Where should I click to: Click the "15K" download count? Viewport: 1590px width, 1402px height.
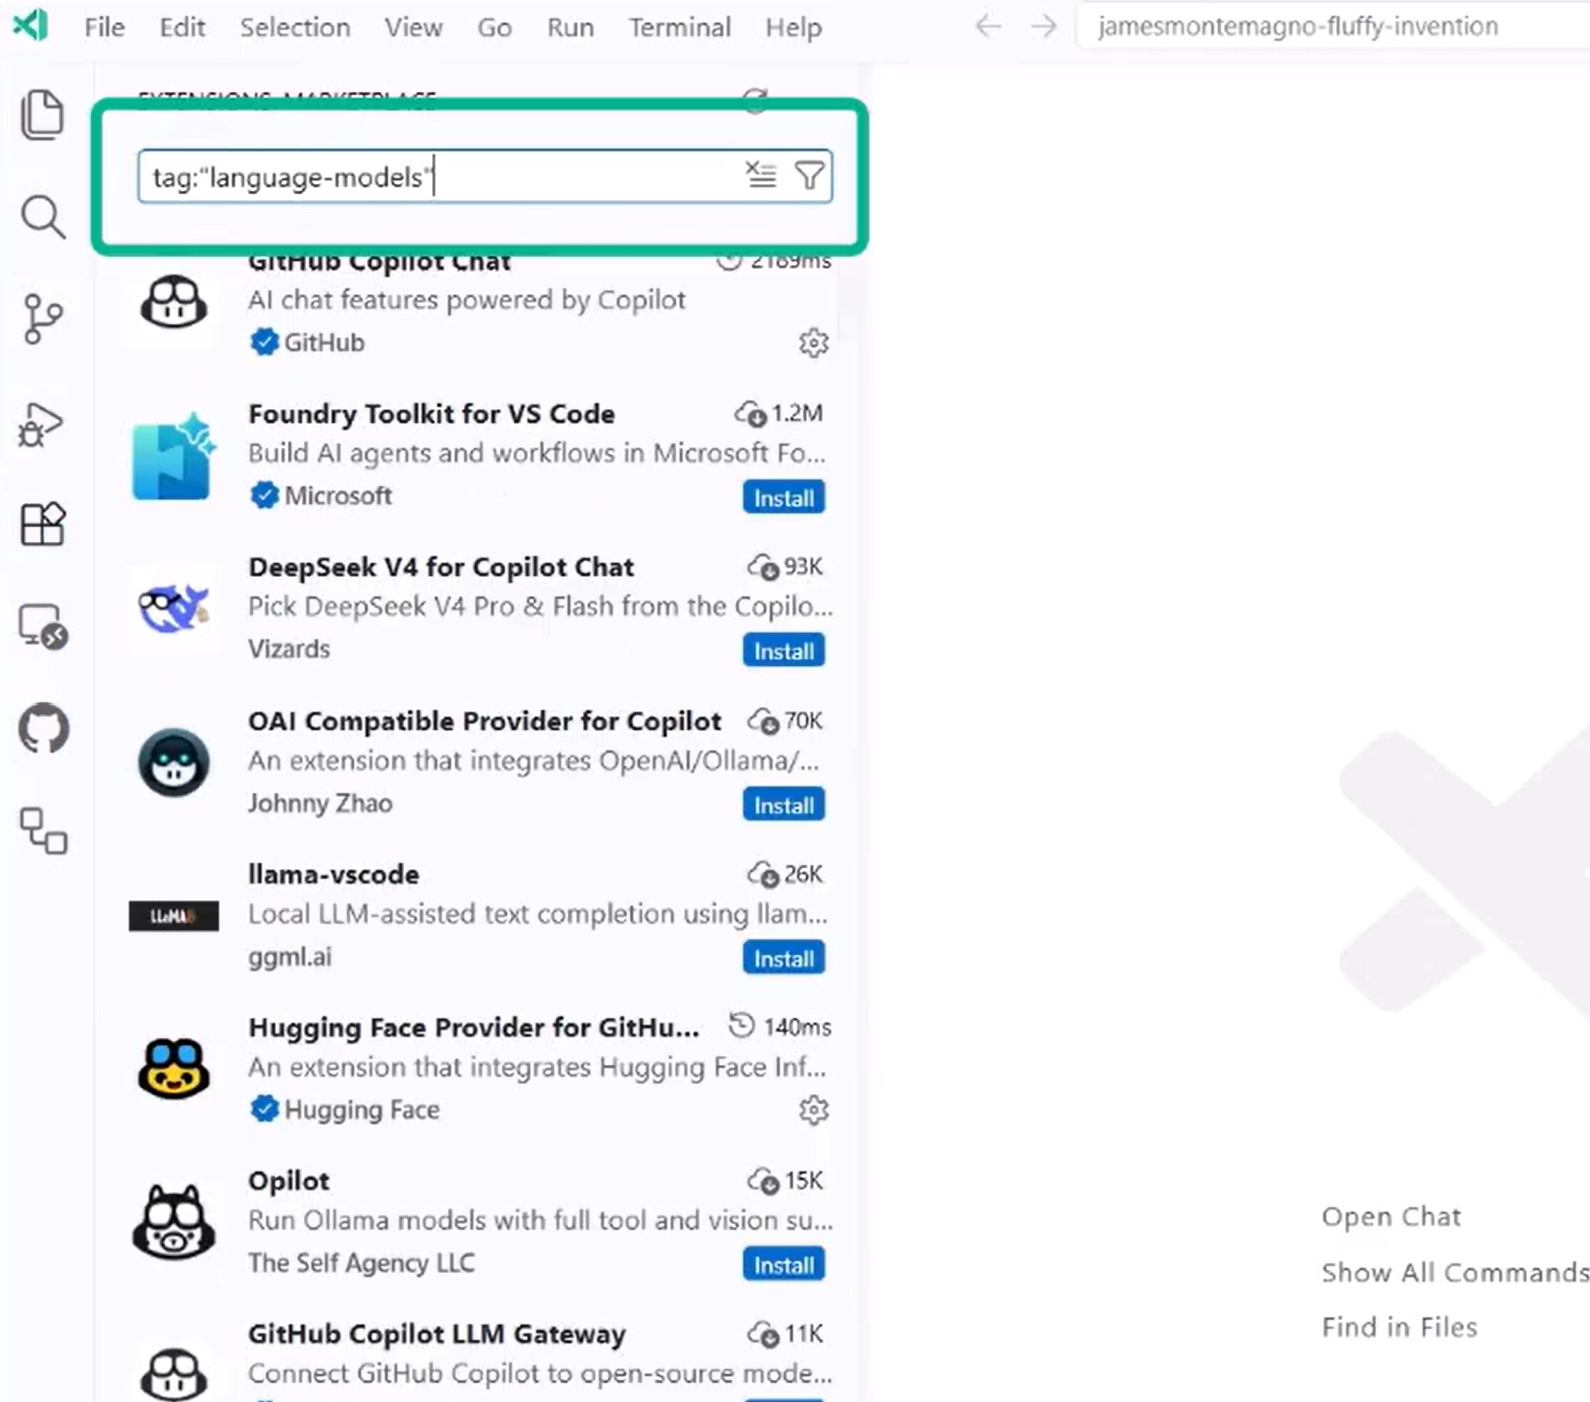tap(803, 1181)
